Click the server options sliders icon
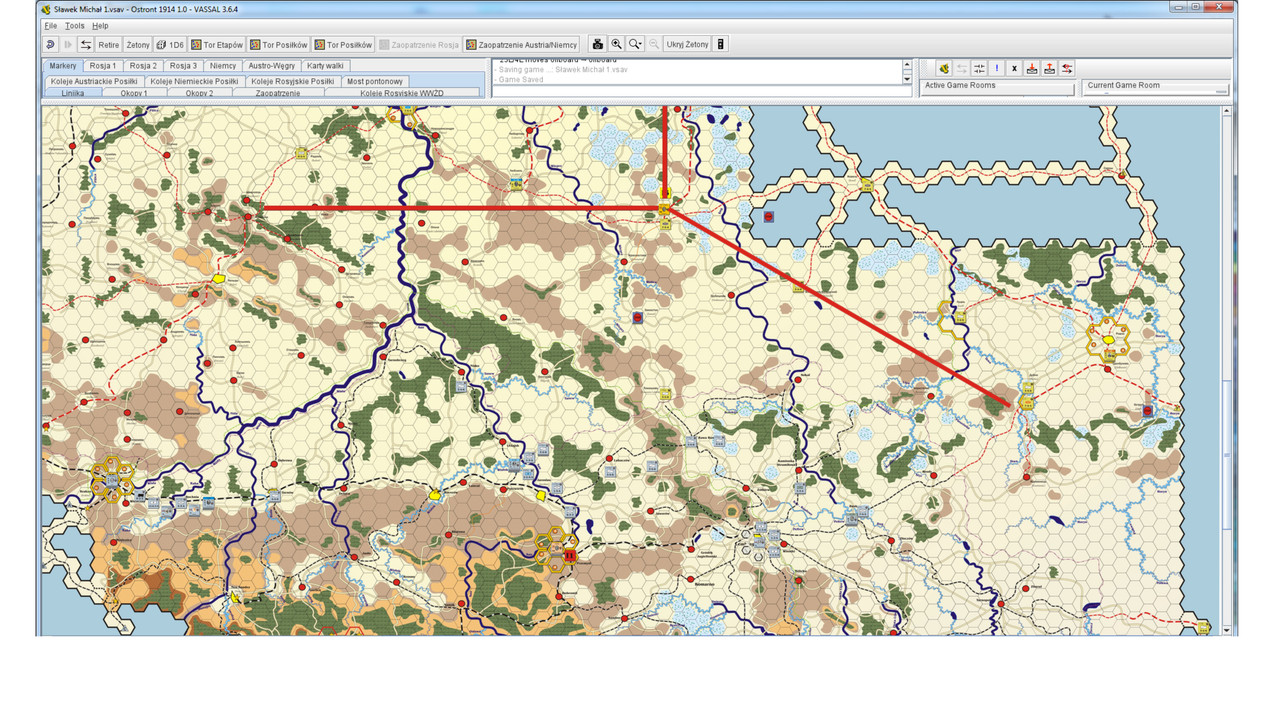Viewport: 1280px width, 705px height. 979,68
